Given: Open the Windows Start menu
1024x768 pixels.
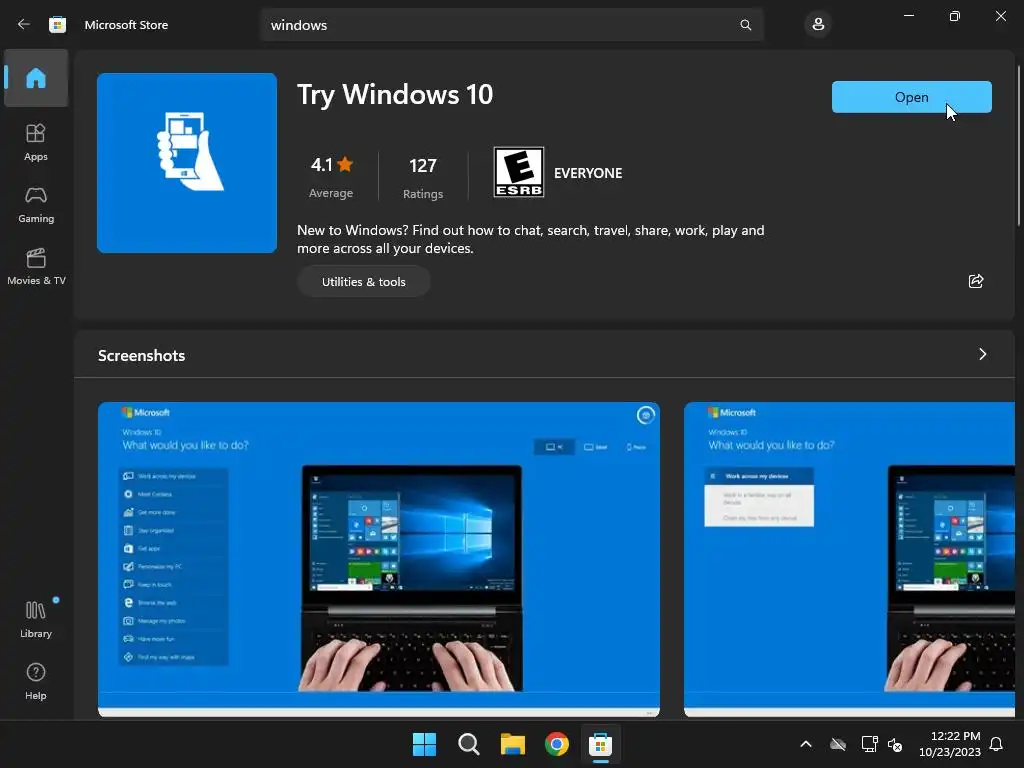Looking at the screenshot, I should (424, 744).
